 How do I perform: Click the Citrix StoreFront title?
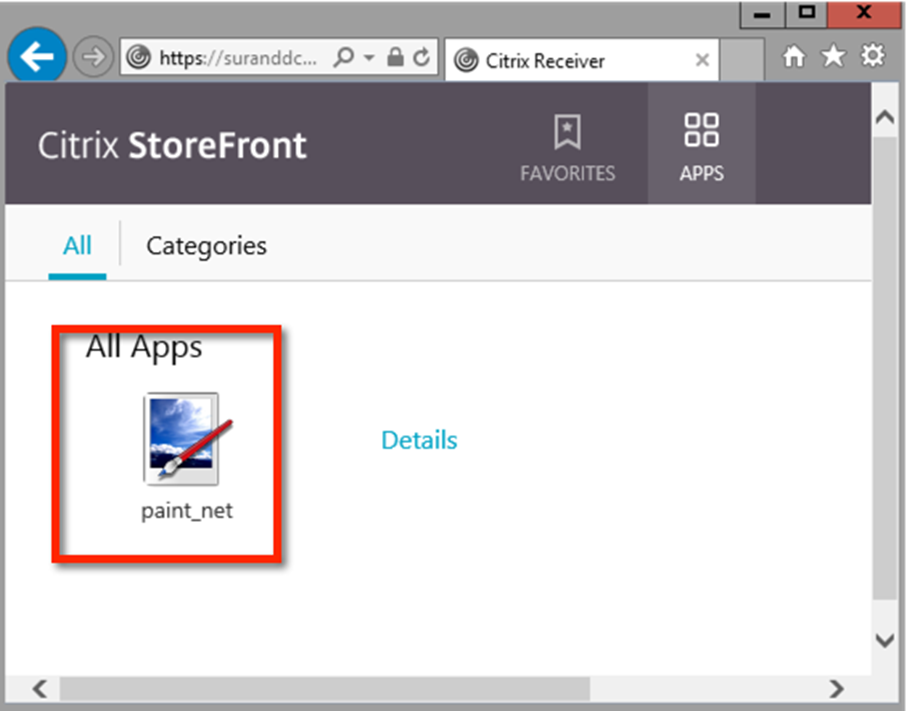click(172, 145)
